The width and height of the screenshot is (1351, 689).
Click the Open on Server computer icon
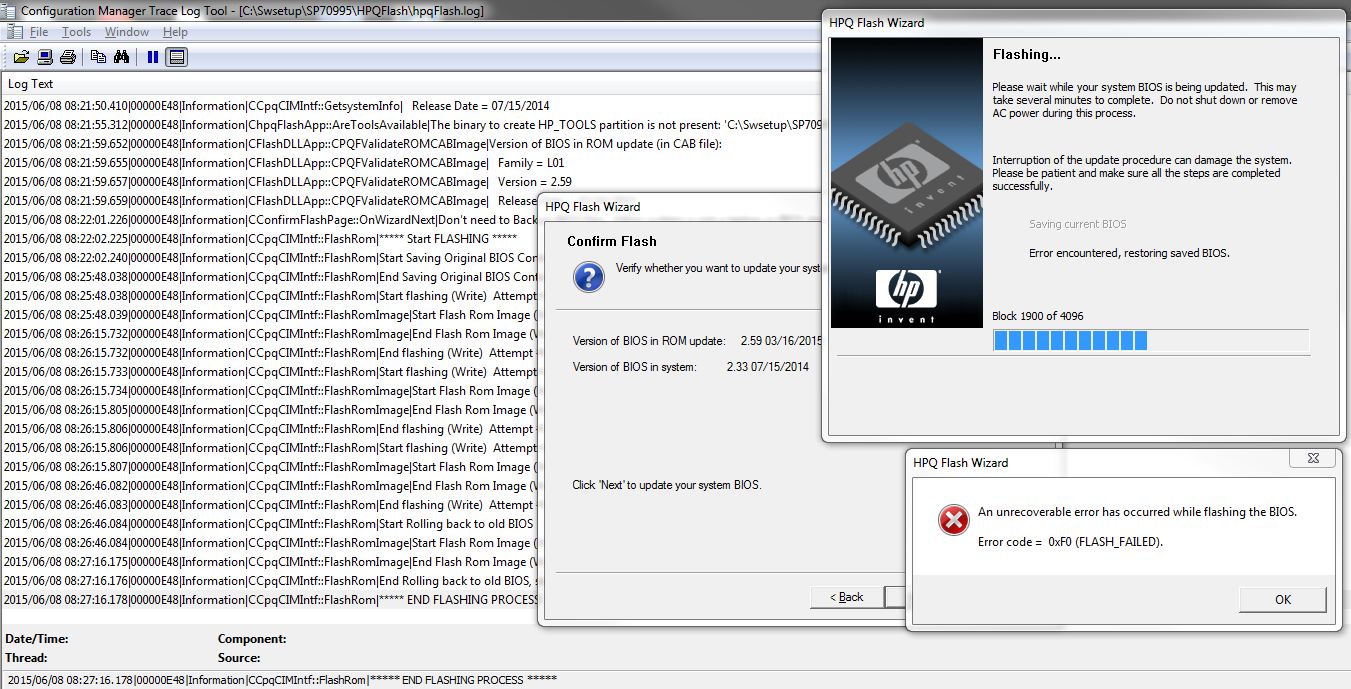[45, 57]
